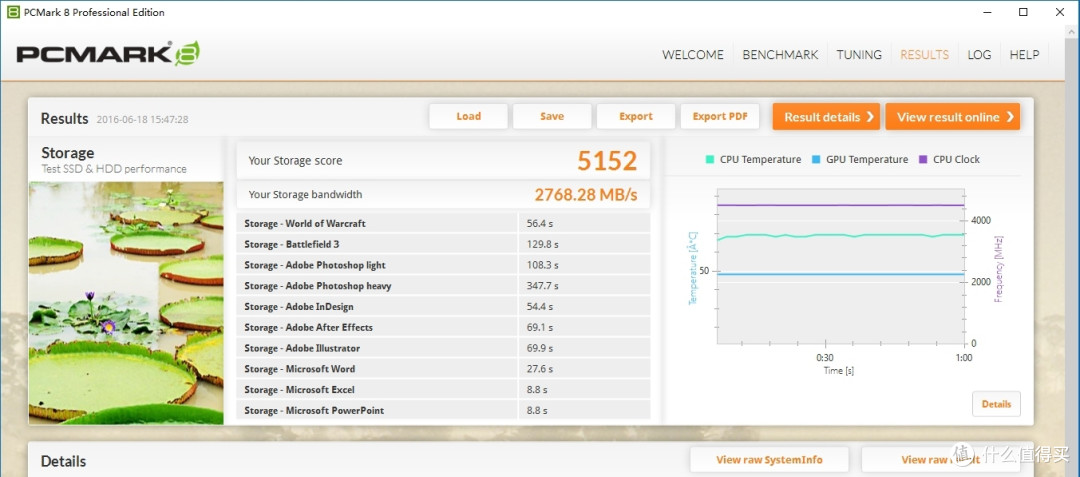Click the Load button

pyautogui.click(x=468, y=116)
